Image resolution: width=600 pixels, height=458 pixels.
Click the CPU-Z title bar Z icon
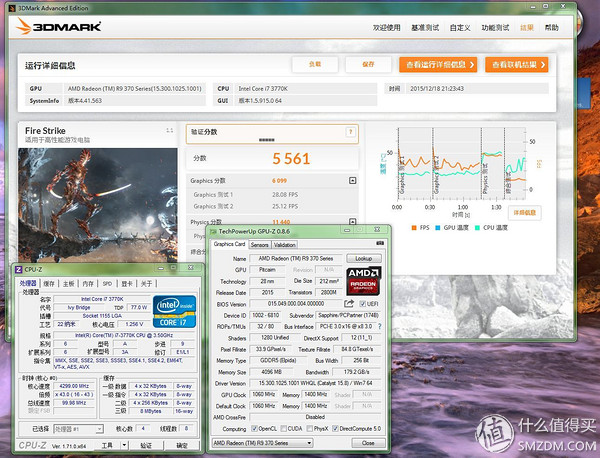click(x=18, y=269)
